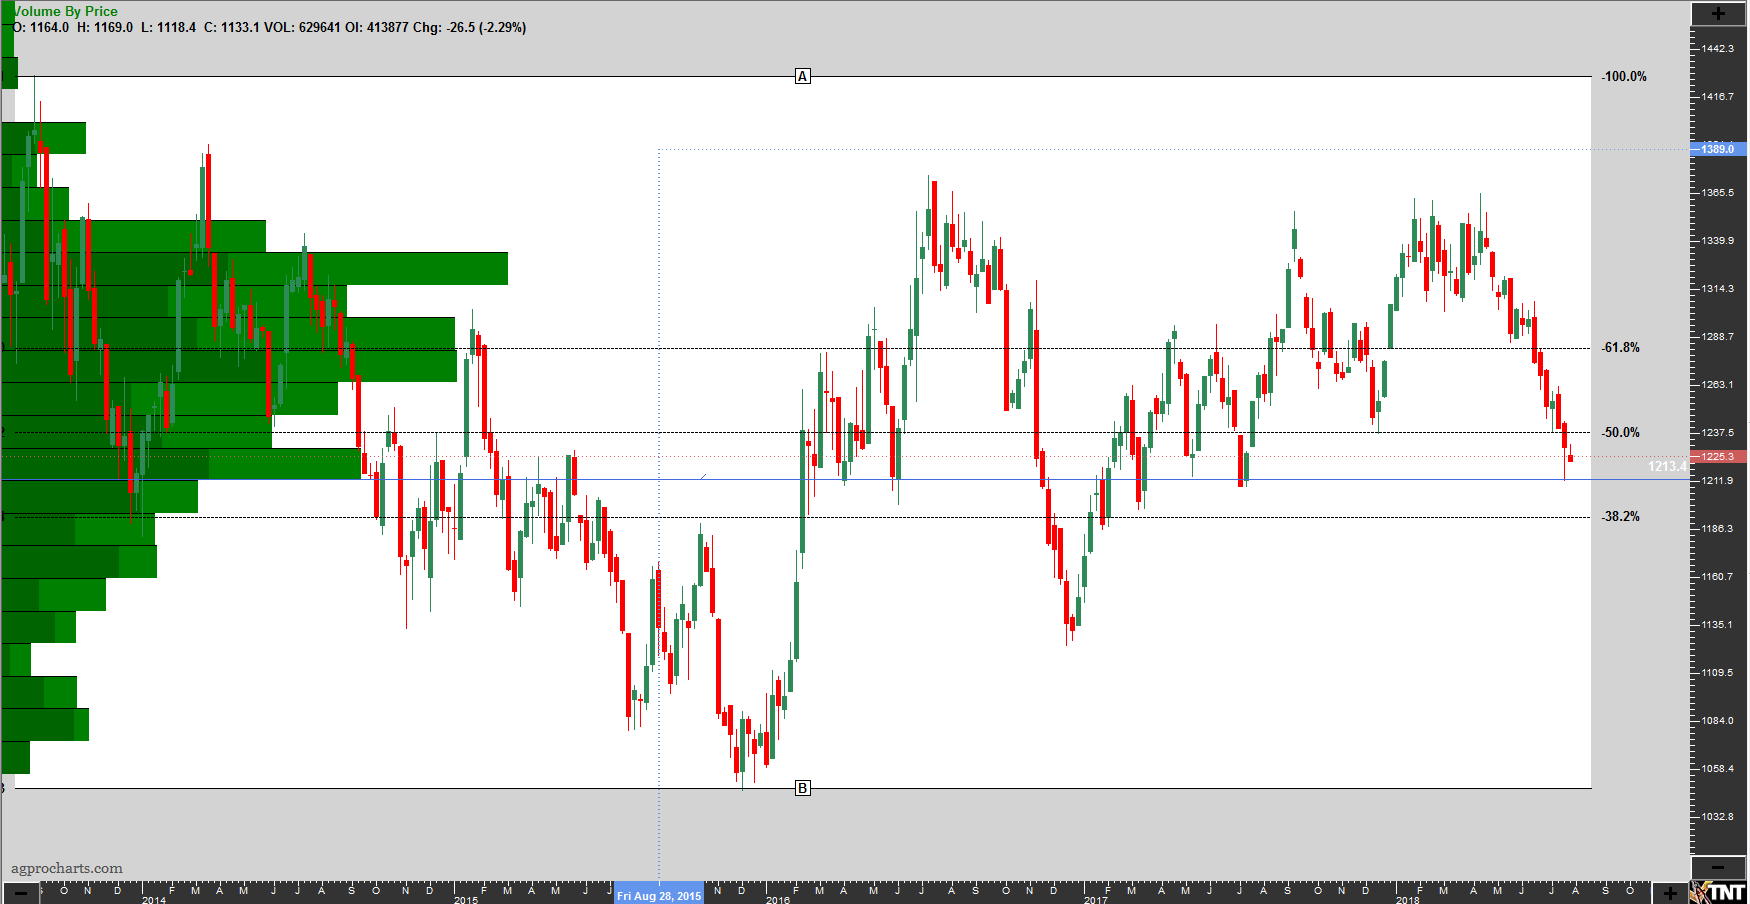1750x904 pixels.
Task: Click the Volume By Price title
Action: click(x=65, y=11)
